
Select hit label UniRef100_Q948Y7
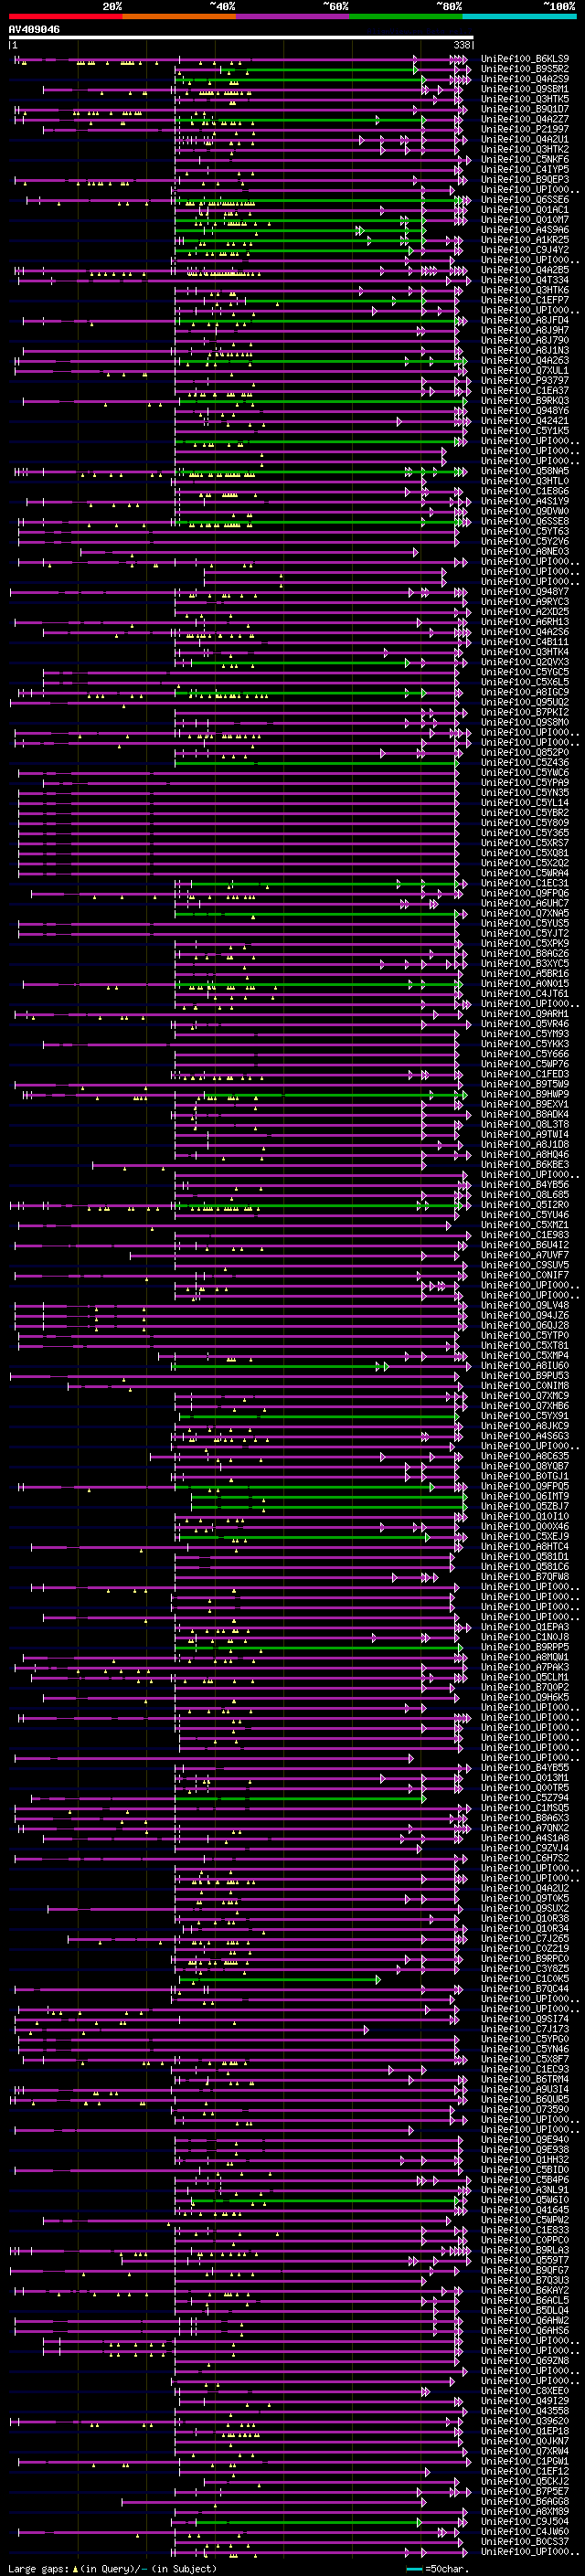click(x=525, y=592)
